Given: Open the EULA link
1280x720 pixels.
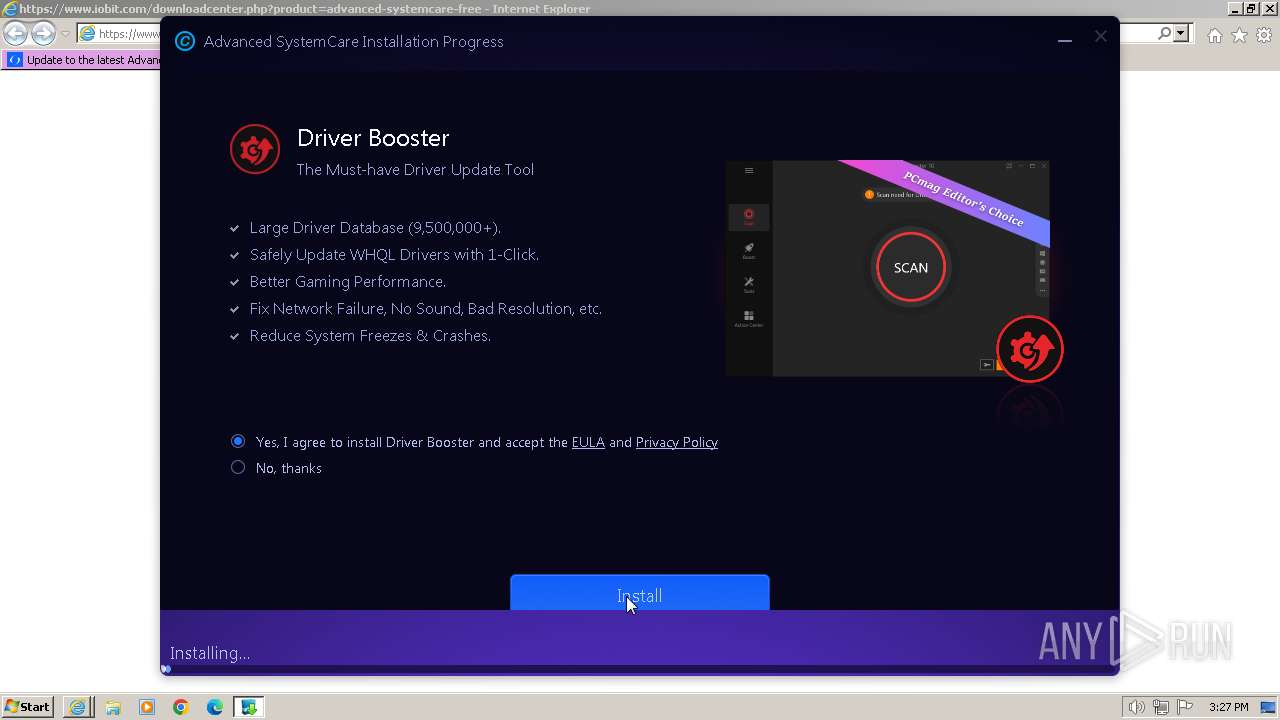Looking at the screenshot, I should click(x=588, y=442).
